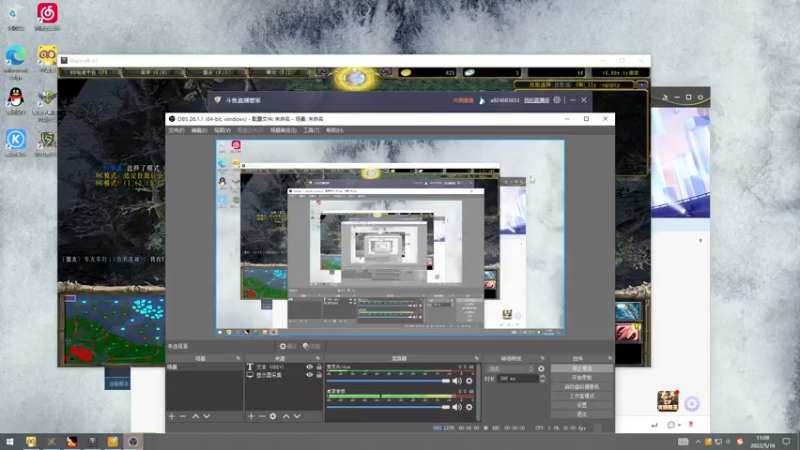
Task: Move the scene up in the Scenes panel
Action: pos(195,416)
